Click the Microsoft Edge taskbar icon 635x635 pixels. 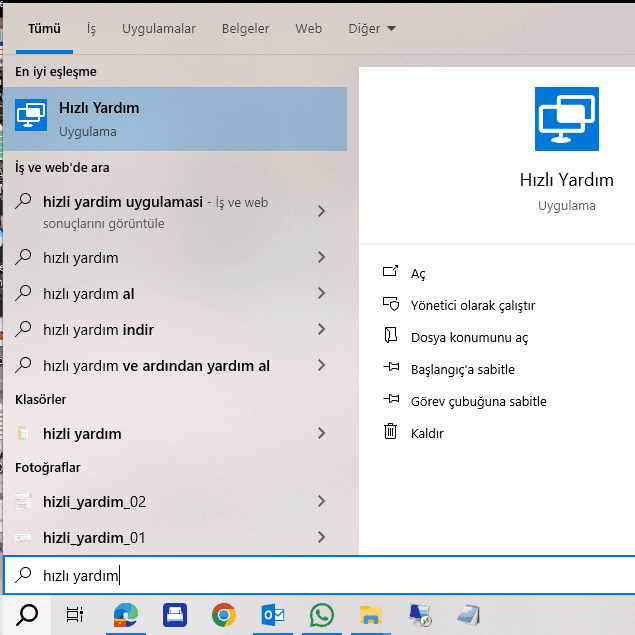click(x=125, y=614)
